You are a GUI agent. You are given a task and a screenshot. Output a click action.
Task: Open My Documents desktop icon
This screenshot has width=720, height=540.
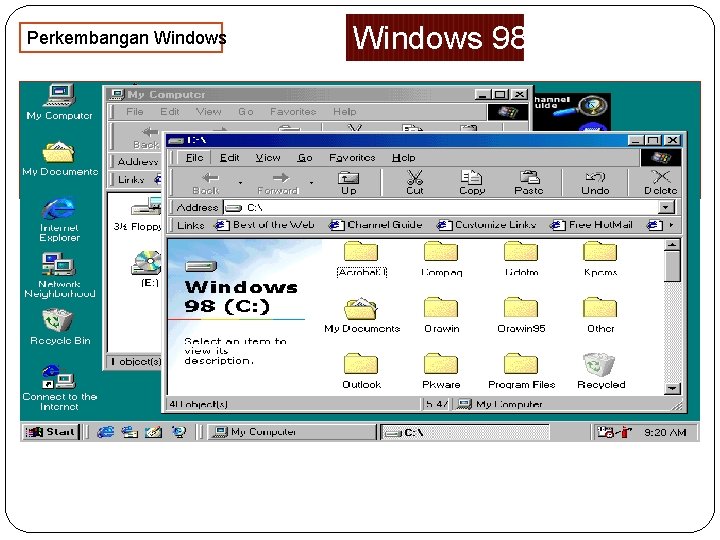(60, 158)
